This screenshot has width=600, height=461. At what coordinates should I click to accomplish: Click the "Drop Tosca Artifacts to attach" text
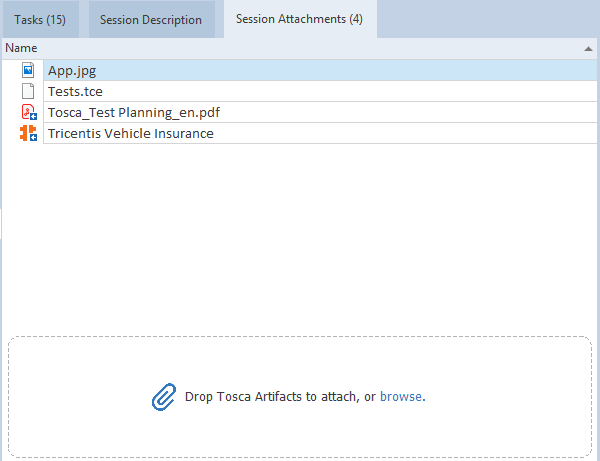point(270,397)
